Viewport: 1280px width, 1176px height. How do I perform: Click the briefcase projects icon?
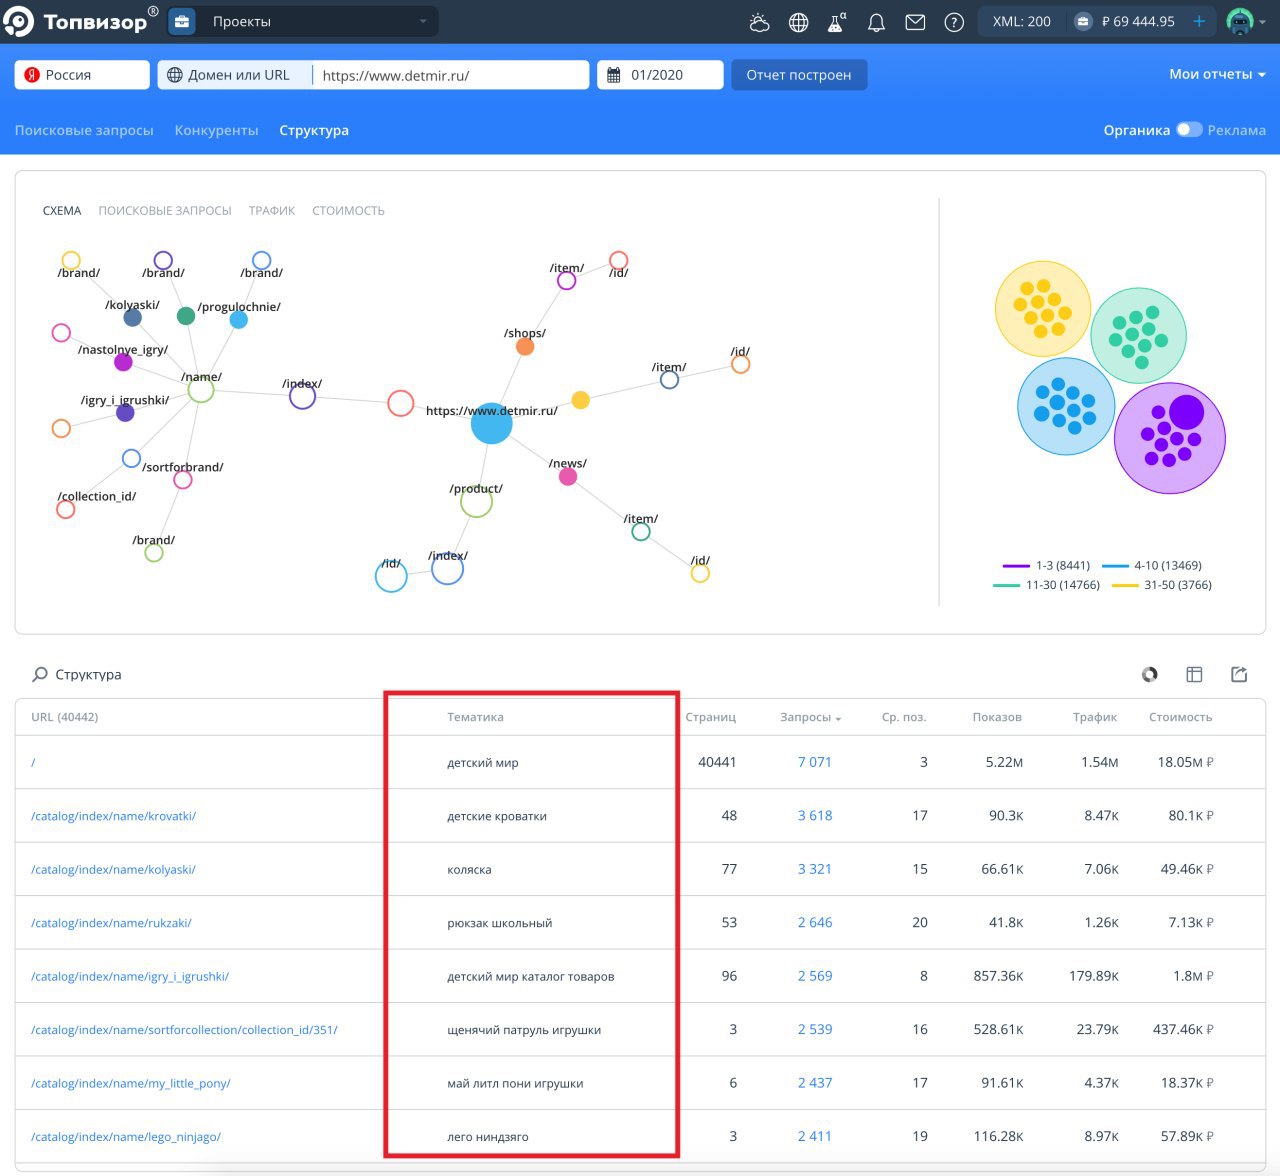click(181, 21)
